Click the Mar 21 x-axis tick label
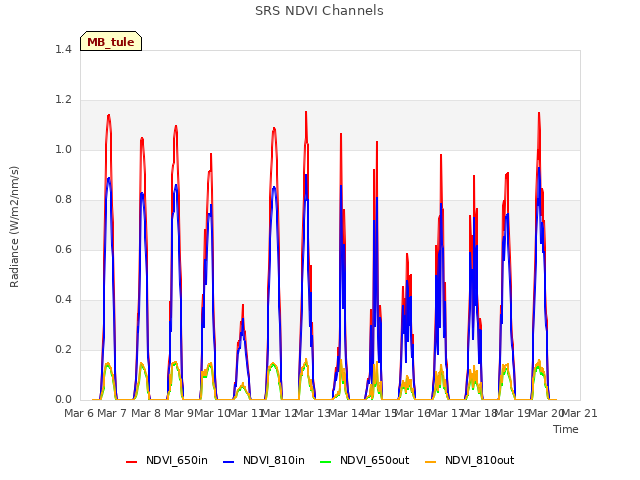640x480 pixels. coord(580,413)
